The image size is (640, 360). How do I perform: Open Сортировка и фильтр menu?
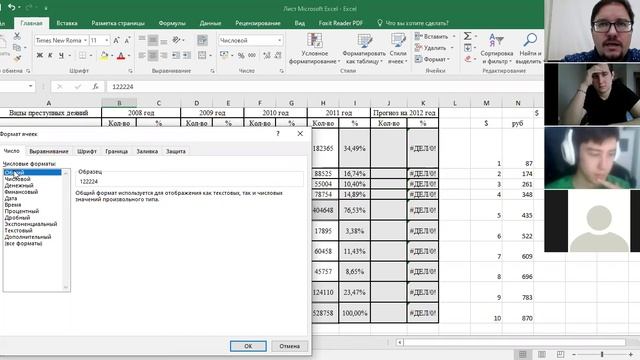click(497, 49)
